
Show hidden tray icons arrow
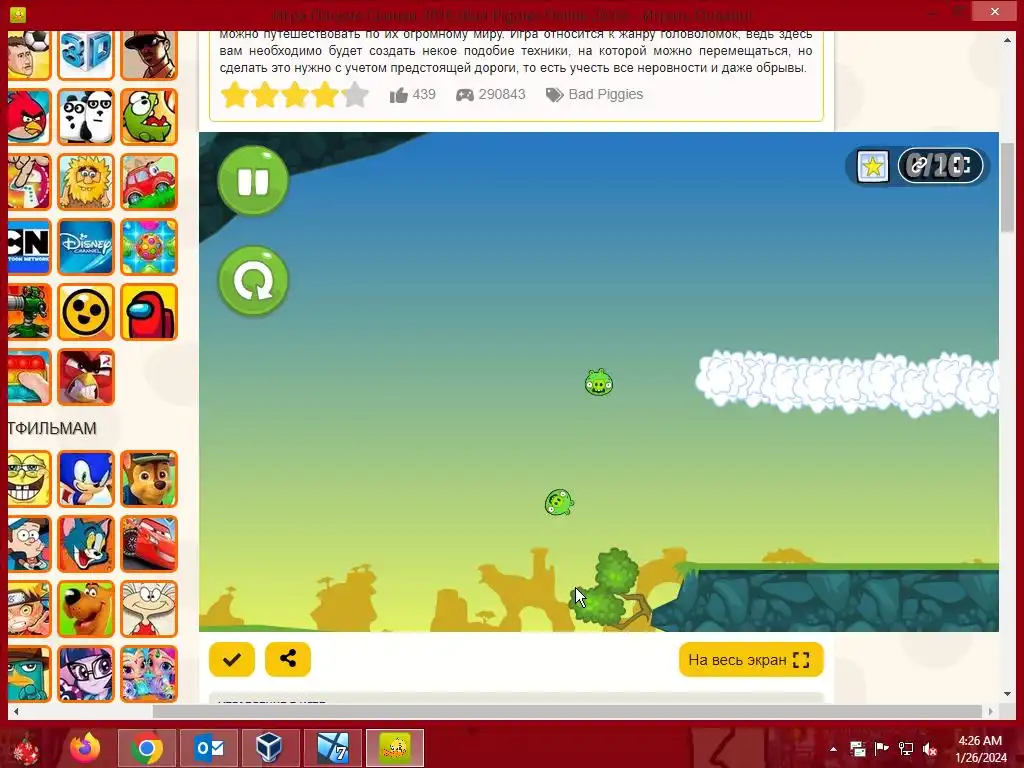[x=833, y=749]
